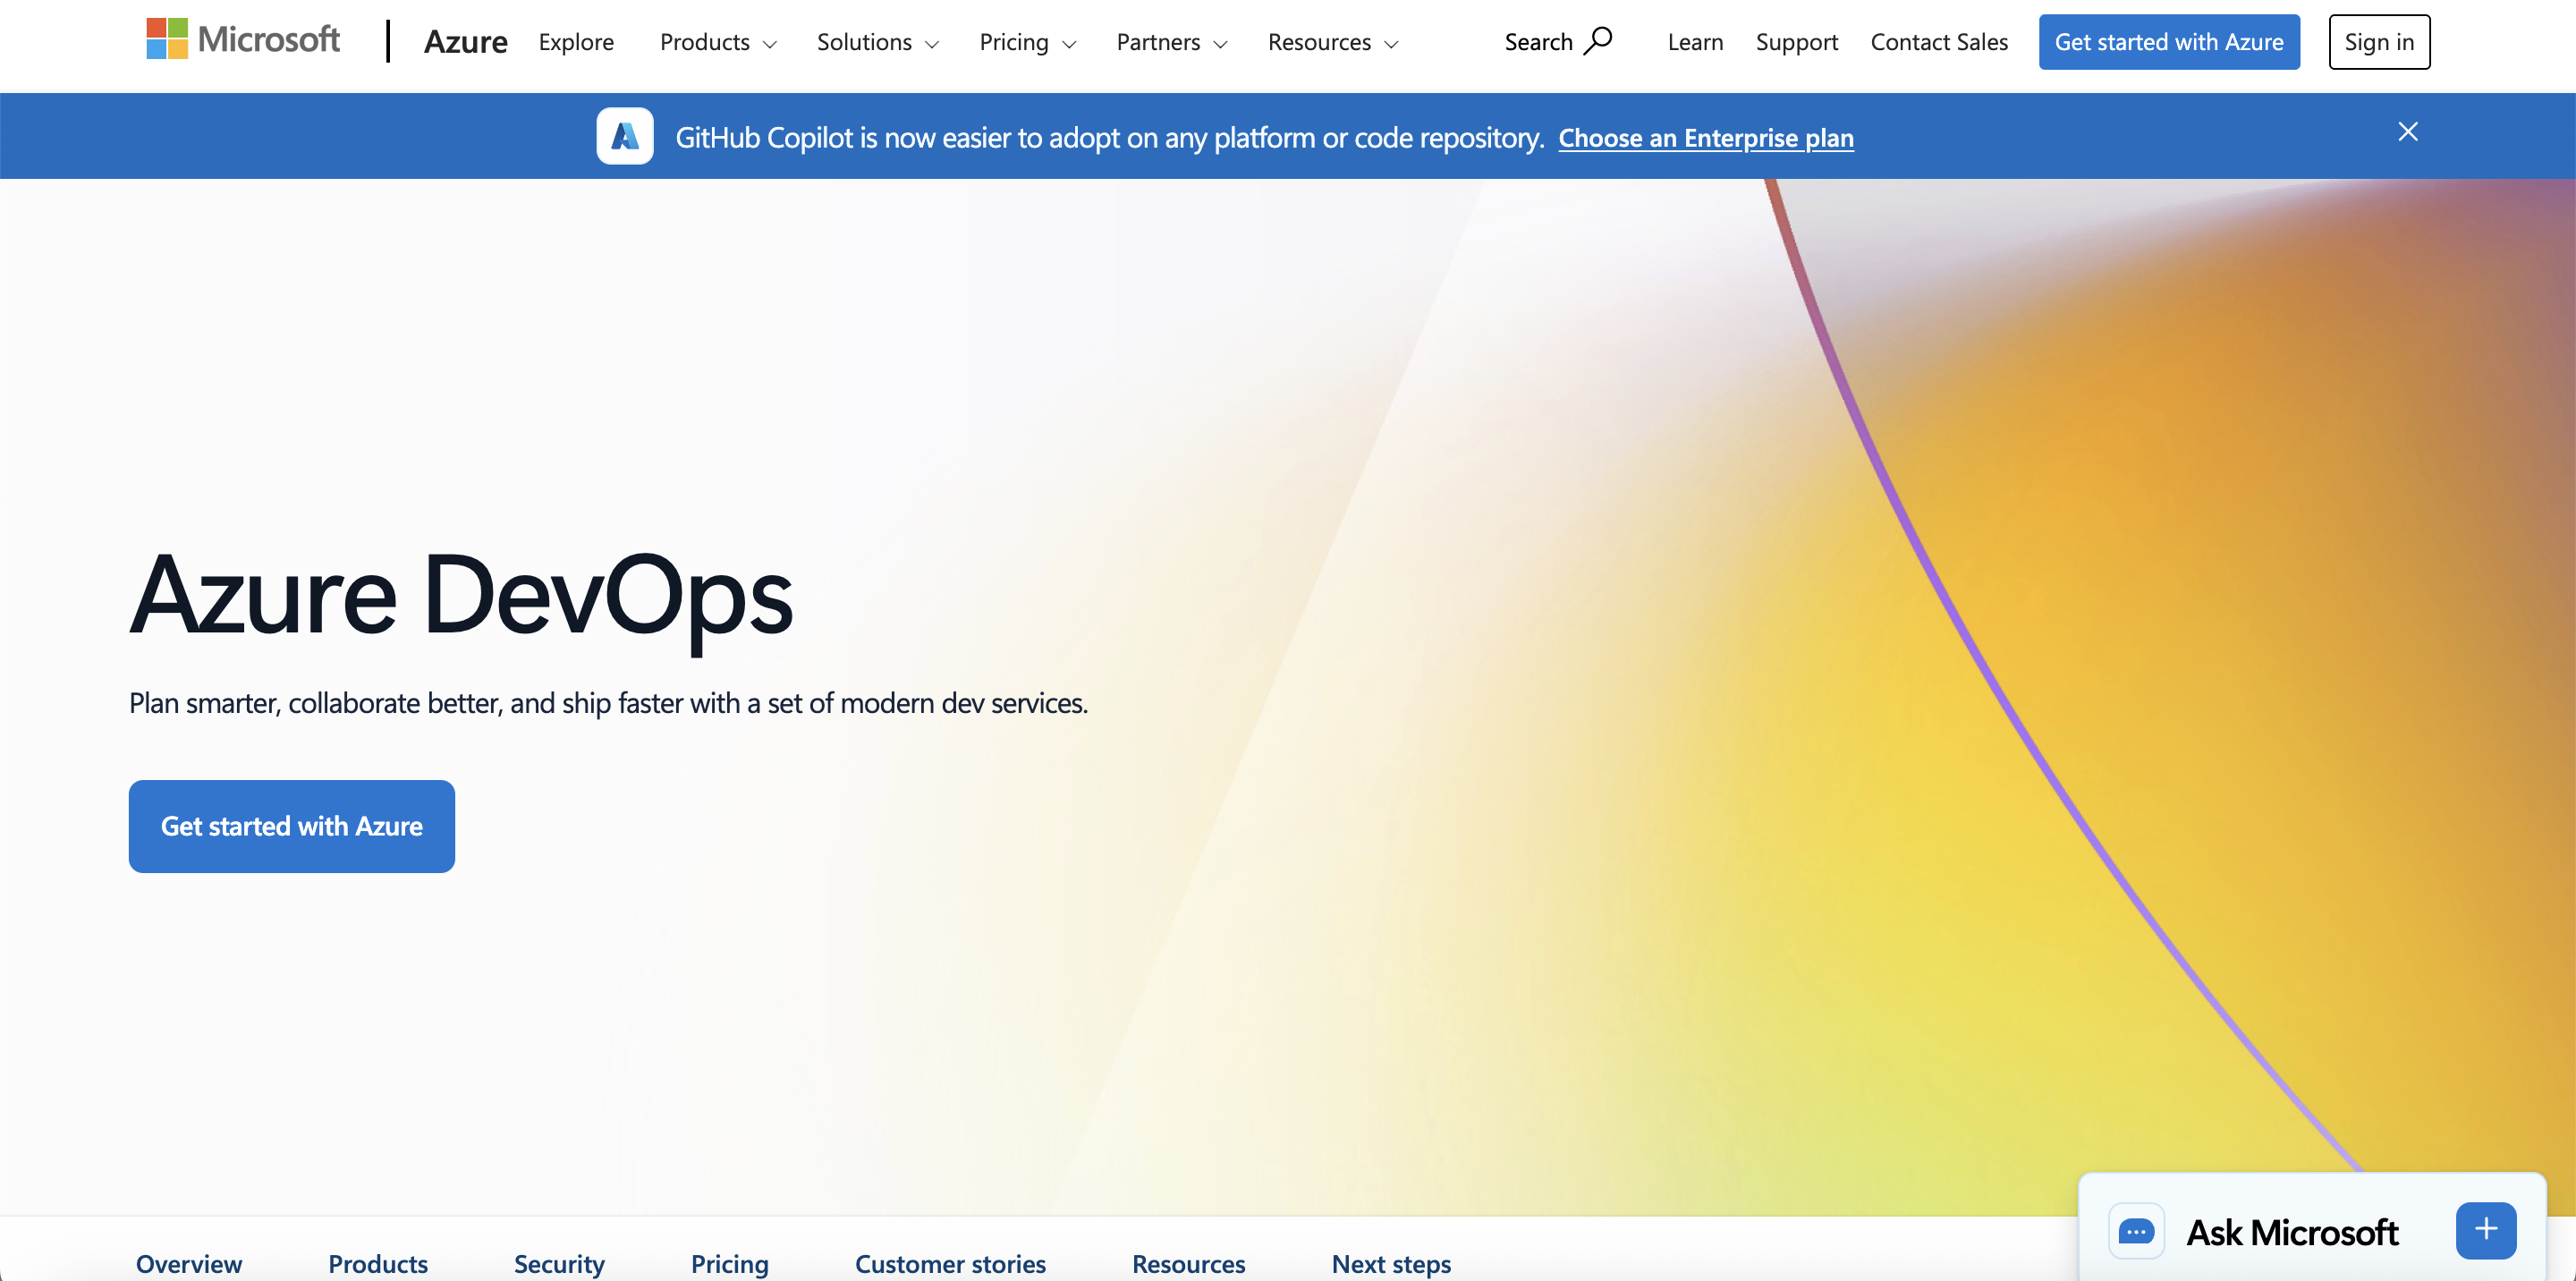Click the Microsoft logo
Image resolution: width=2576 pixels, height=1281 pixels.
pos(243,40)
